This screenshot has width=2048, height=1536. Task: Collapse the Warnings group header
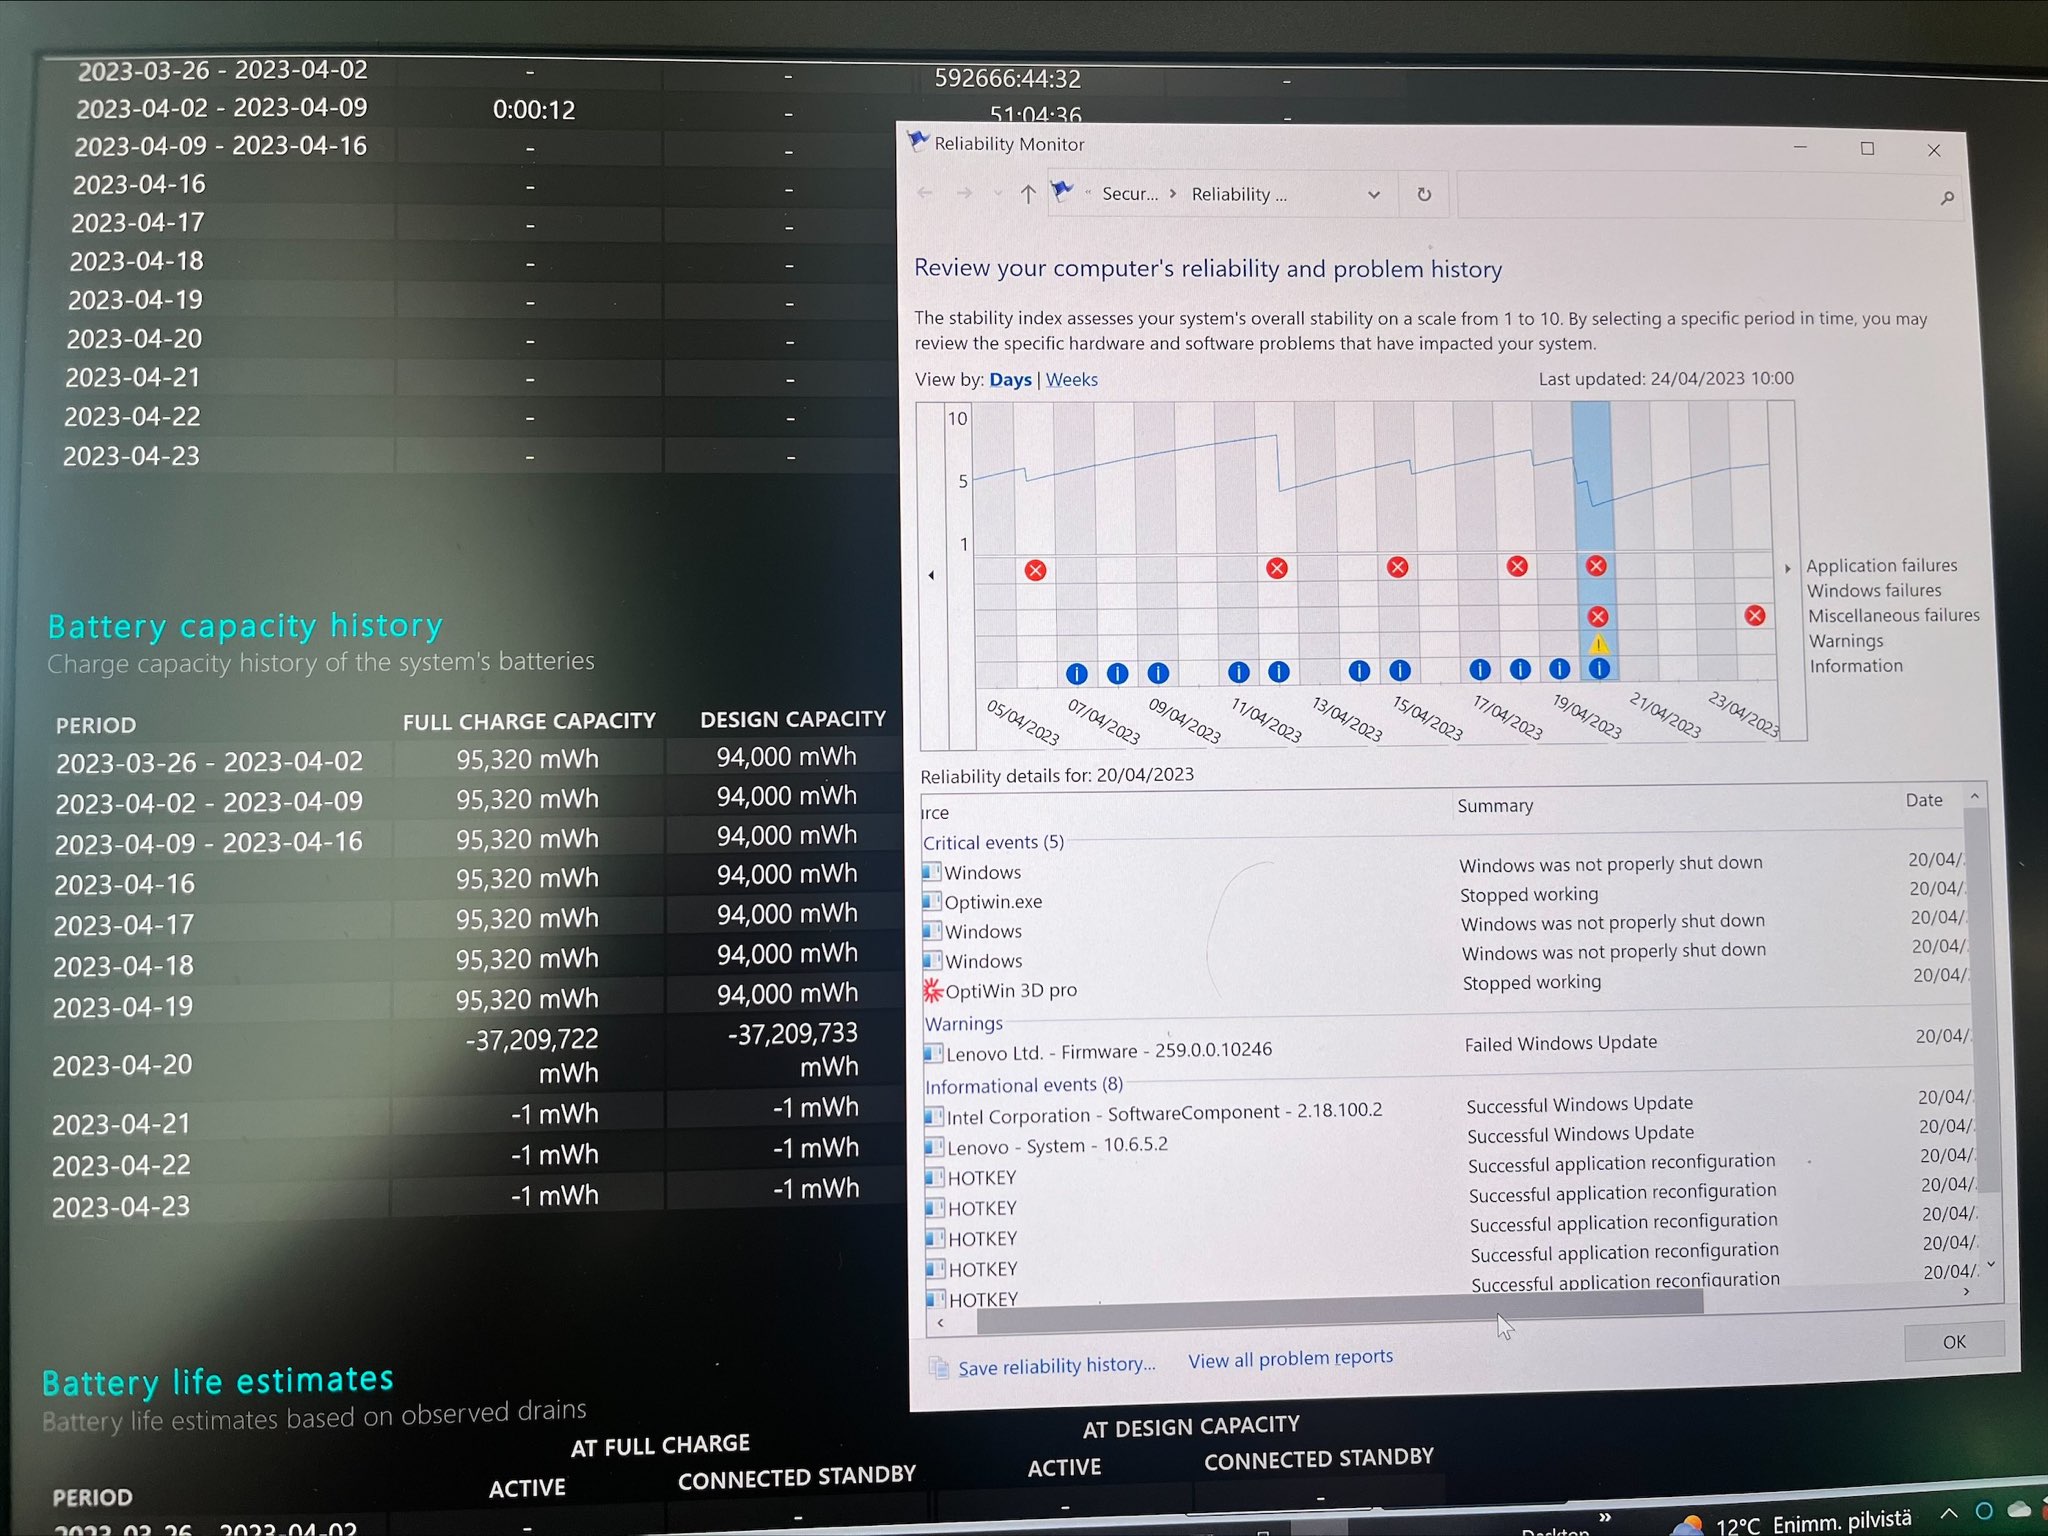coord(963,1023)
